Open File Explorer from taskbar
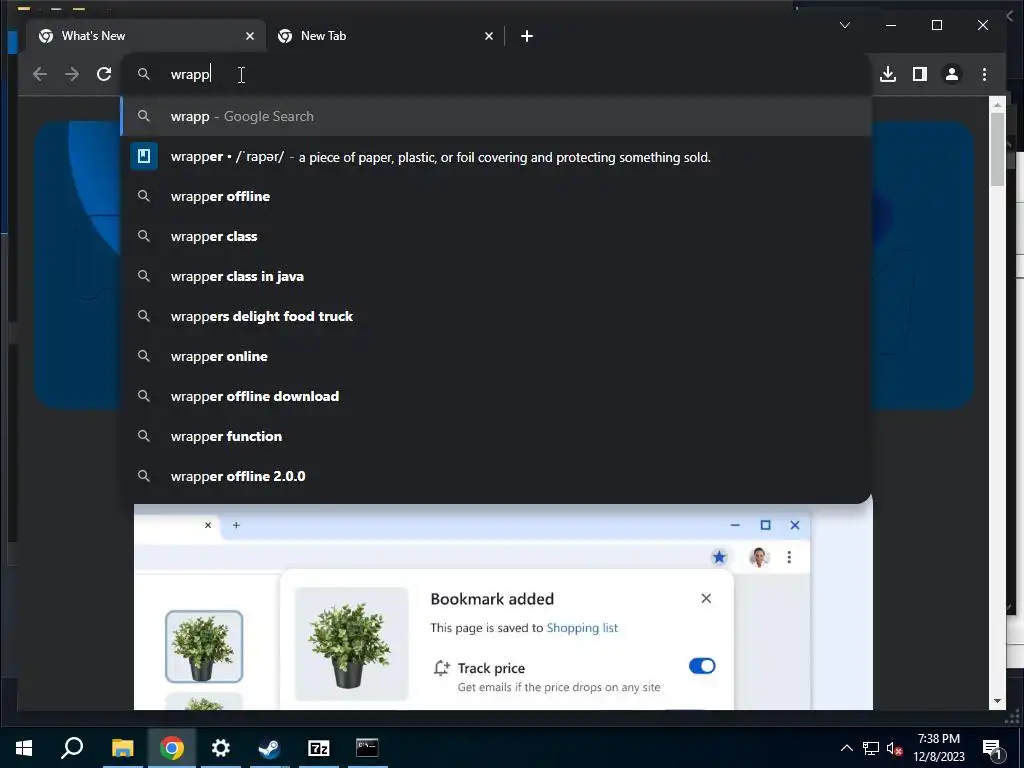This screenshot has height=768, width=1024. point(122,748)
